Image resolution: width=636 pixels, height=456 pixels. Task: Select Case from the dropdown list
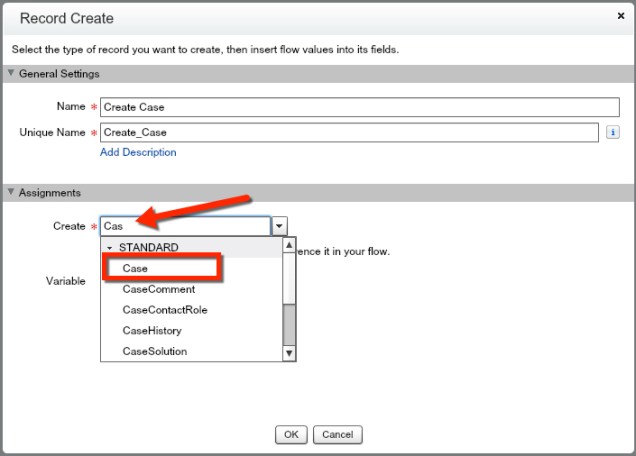click(x=136, y=268)
